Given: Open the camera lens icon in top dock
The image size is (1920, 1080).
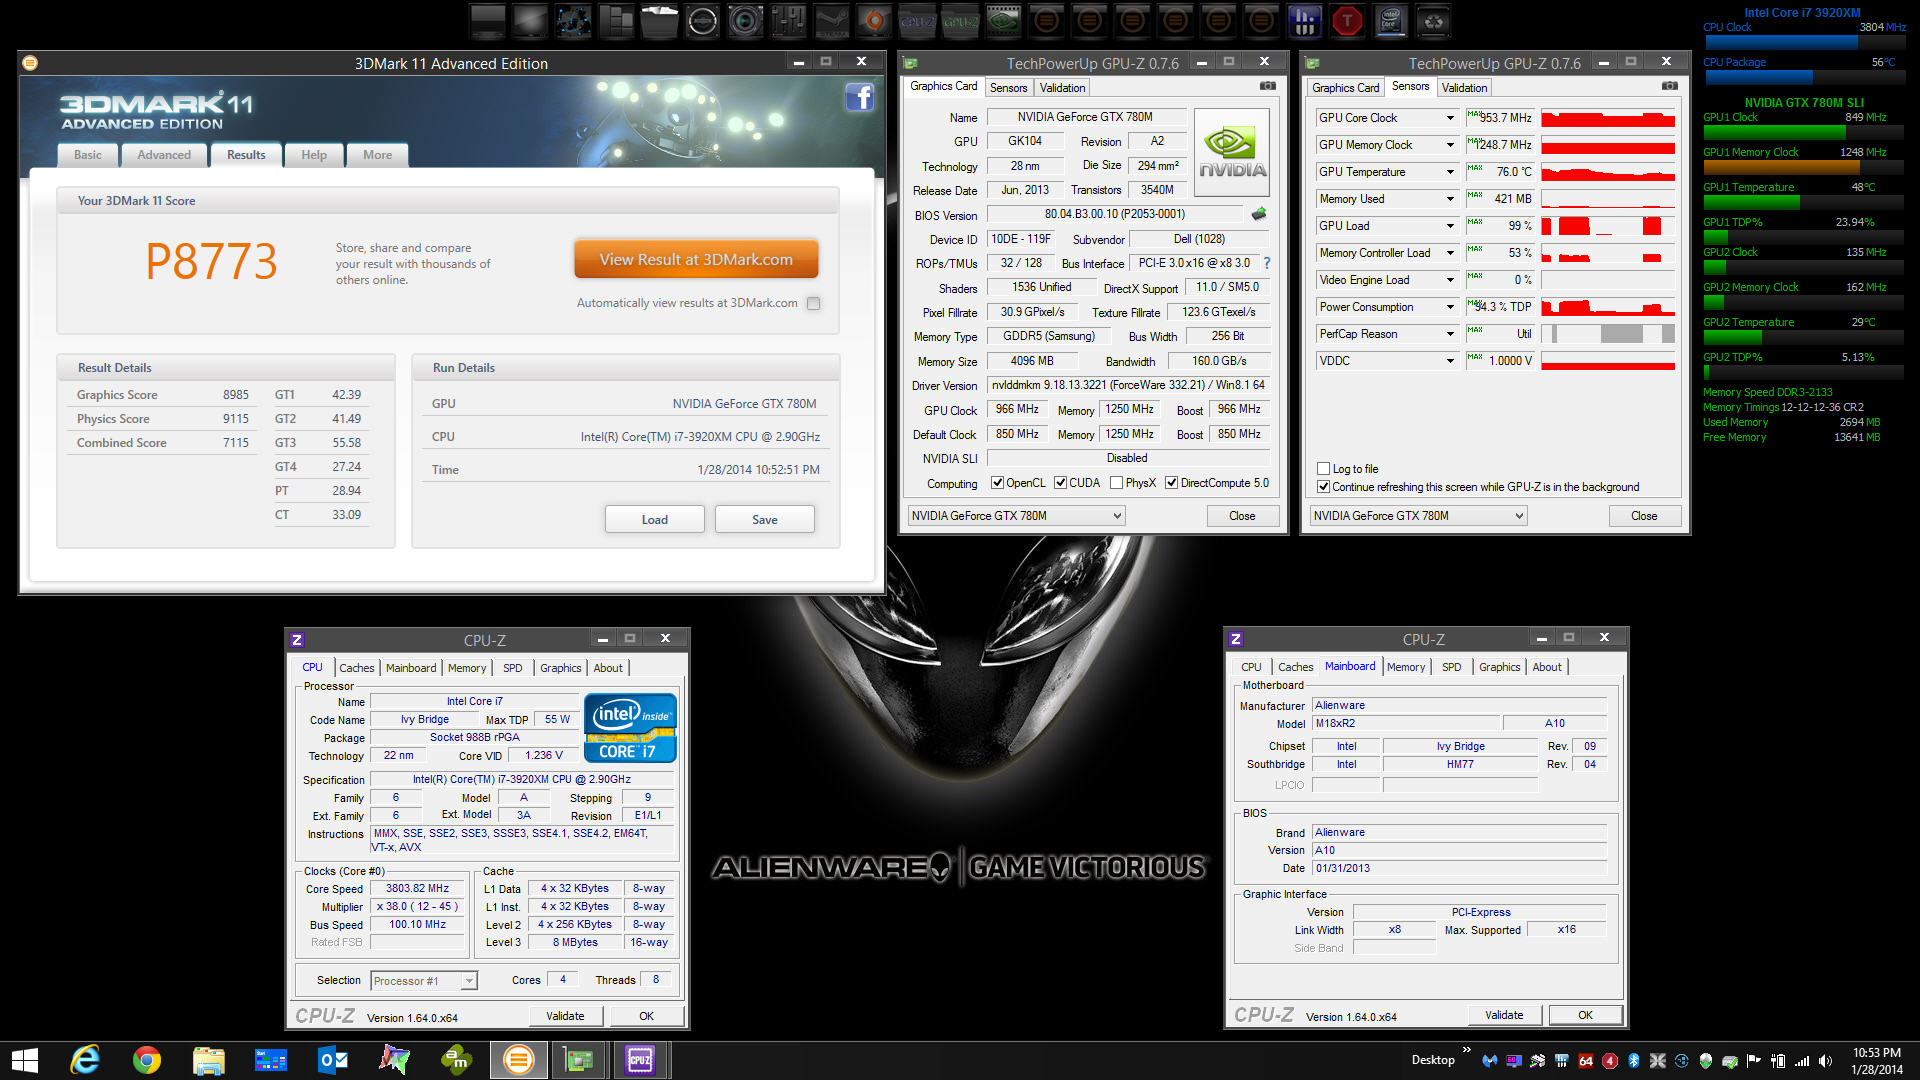Looking at the screenshot, I should click(745, 21).
